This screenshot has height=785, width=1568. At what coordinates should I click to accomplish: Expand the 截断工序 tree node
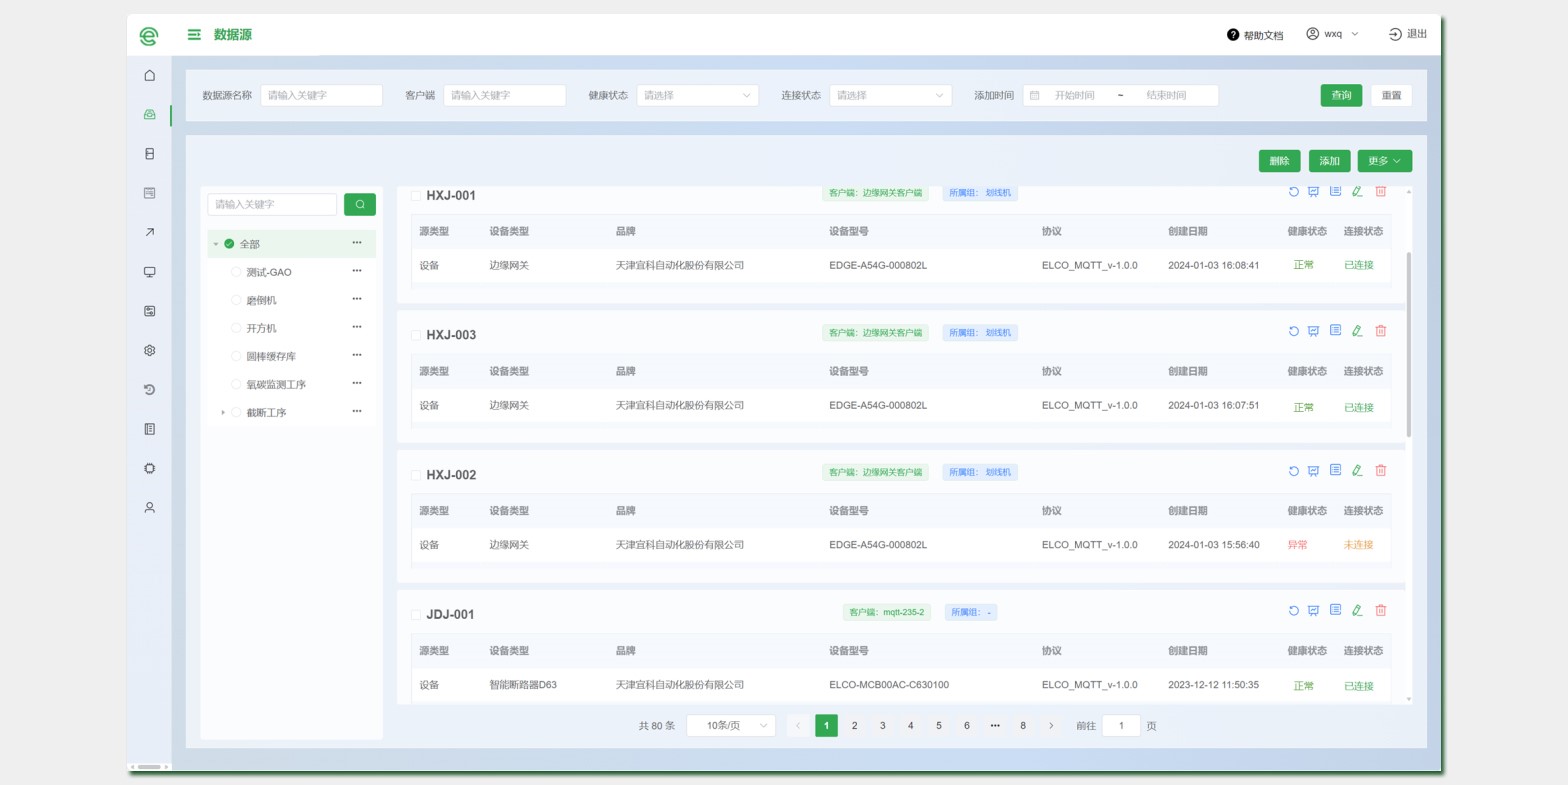(223, 412)
